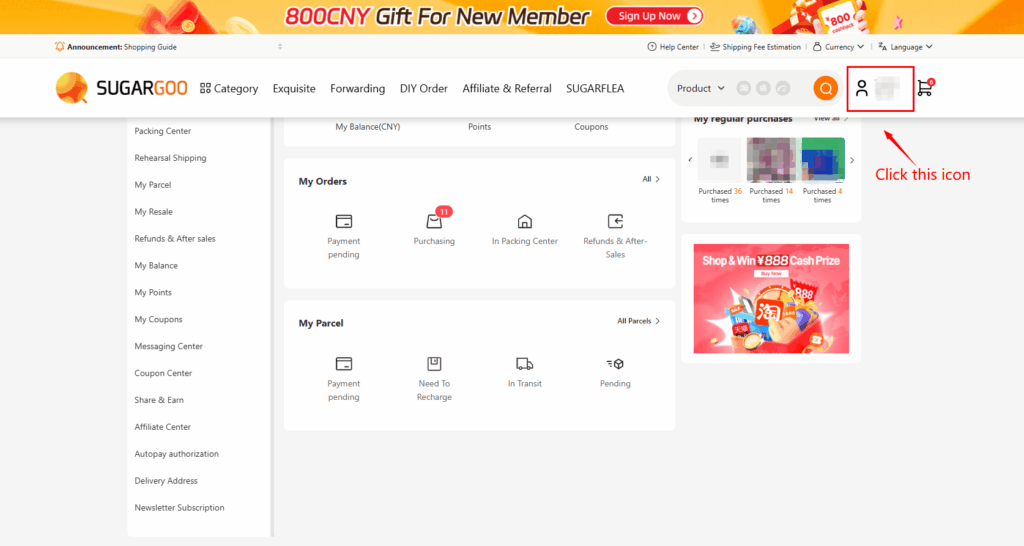Click the 1688 source icon in search bar
Screen dimensions: 1024x546
763,88
